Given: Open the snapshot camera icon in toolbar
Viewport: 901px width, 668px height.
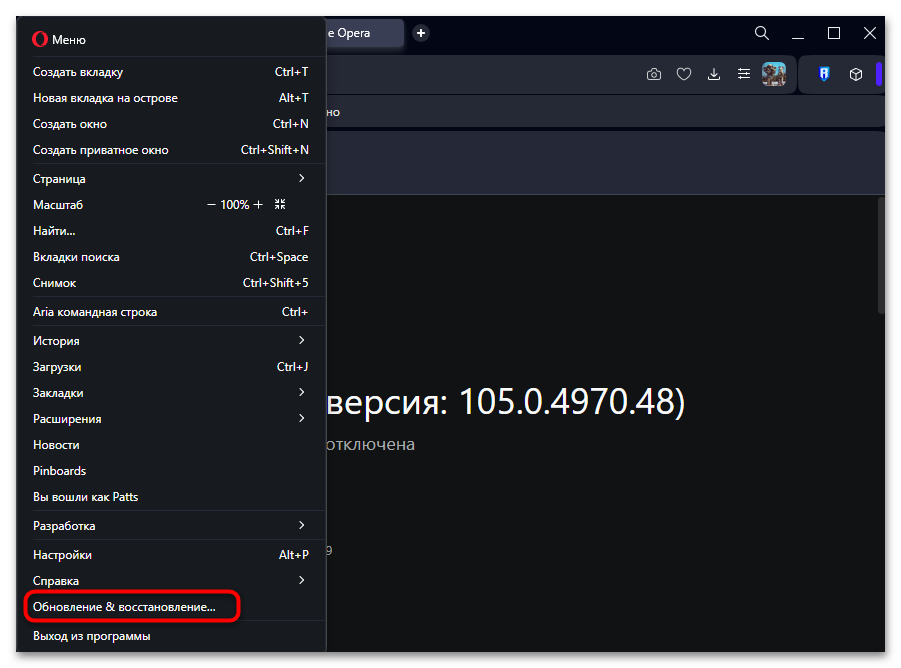Looking at the screenshot, I should click(x=653, y=74).
